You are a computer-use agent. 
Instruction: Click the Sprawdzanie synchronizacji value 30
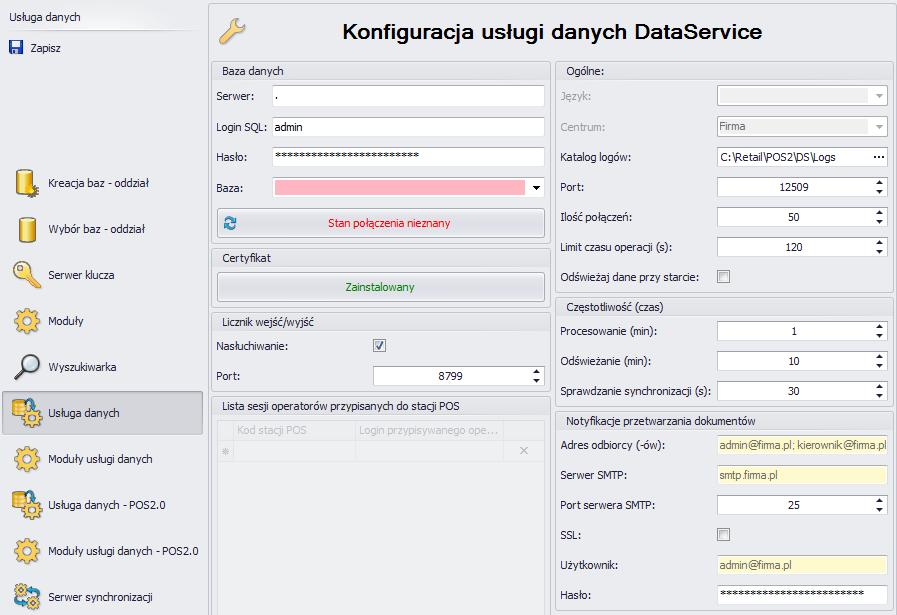pyautogui.click(x=795, y=391)
